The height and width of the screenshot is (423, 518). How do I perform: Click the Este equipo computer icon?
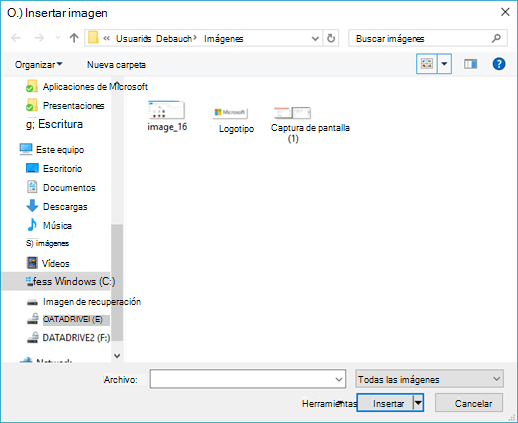point(26,149)
